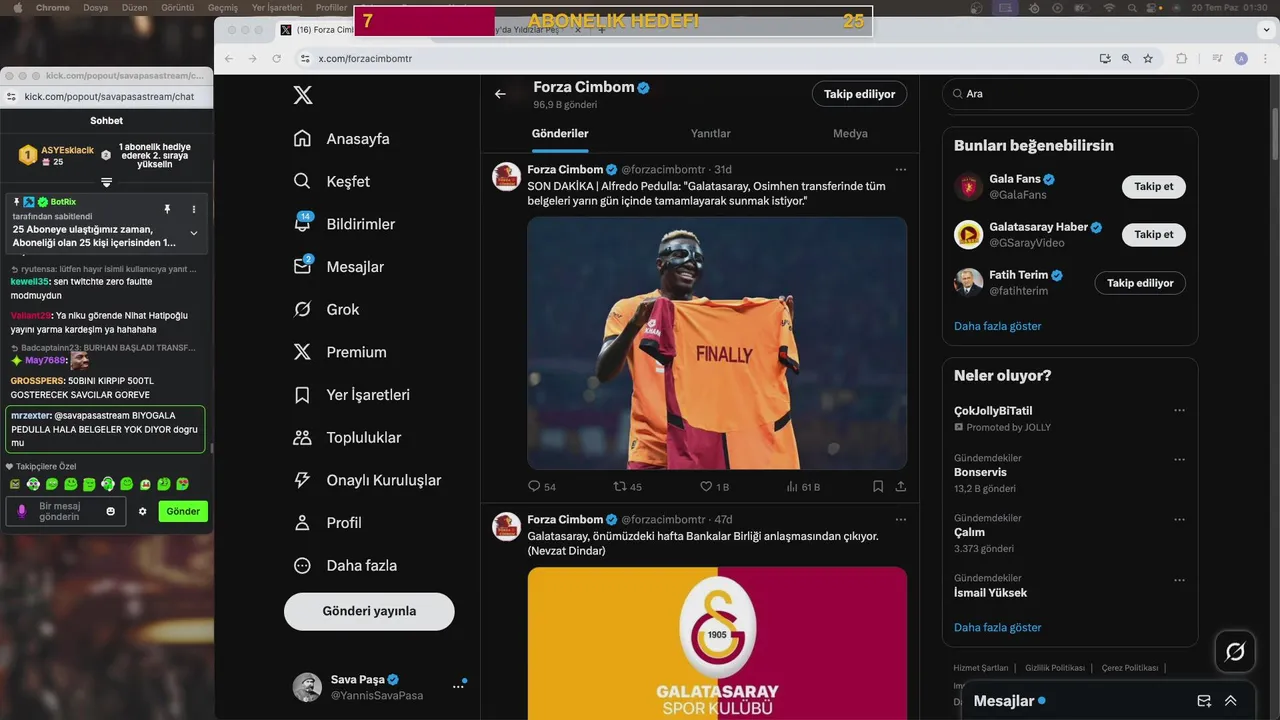The image size is (1280, 720).
Task: Open more options on Bankalar Birliği post
Action: 901,519
